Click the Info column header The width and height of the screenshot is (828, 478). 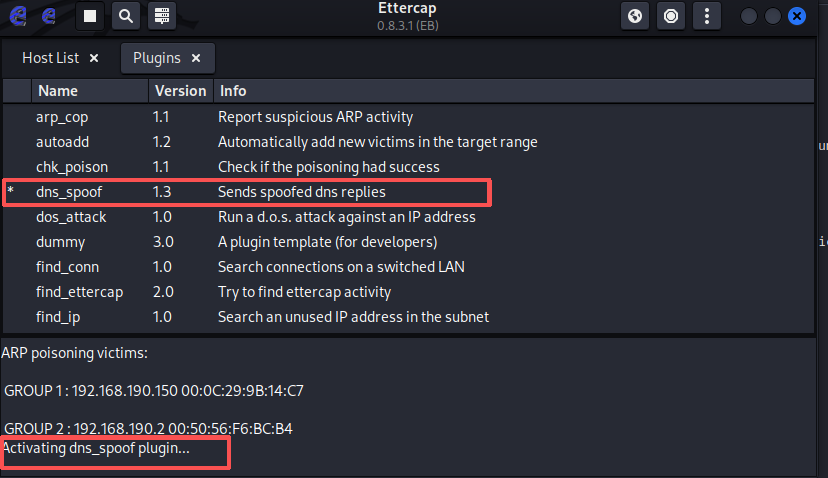[x=233, y=91]
